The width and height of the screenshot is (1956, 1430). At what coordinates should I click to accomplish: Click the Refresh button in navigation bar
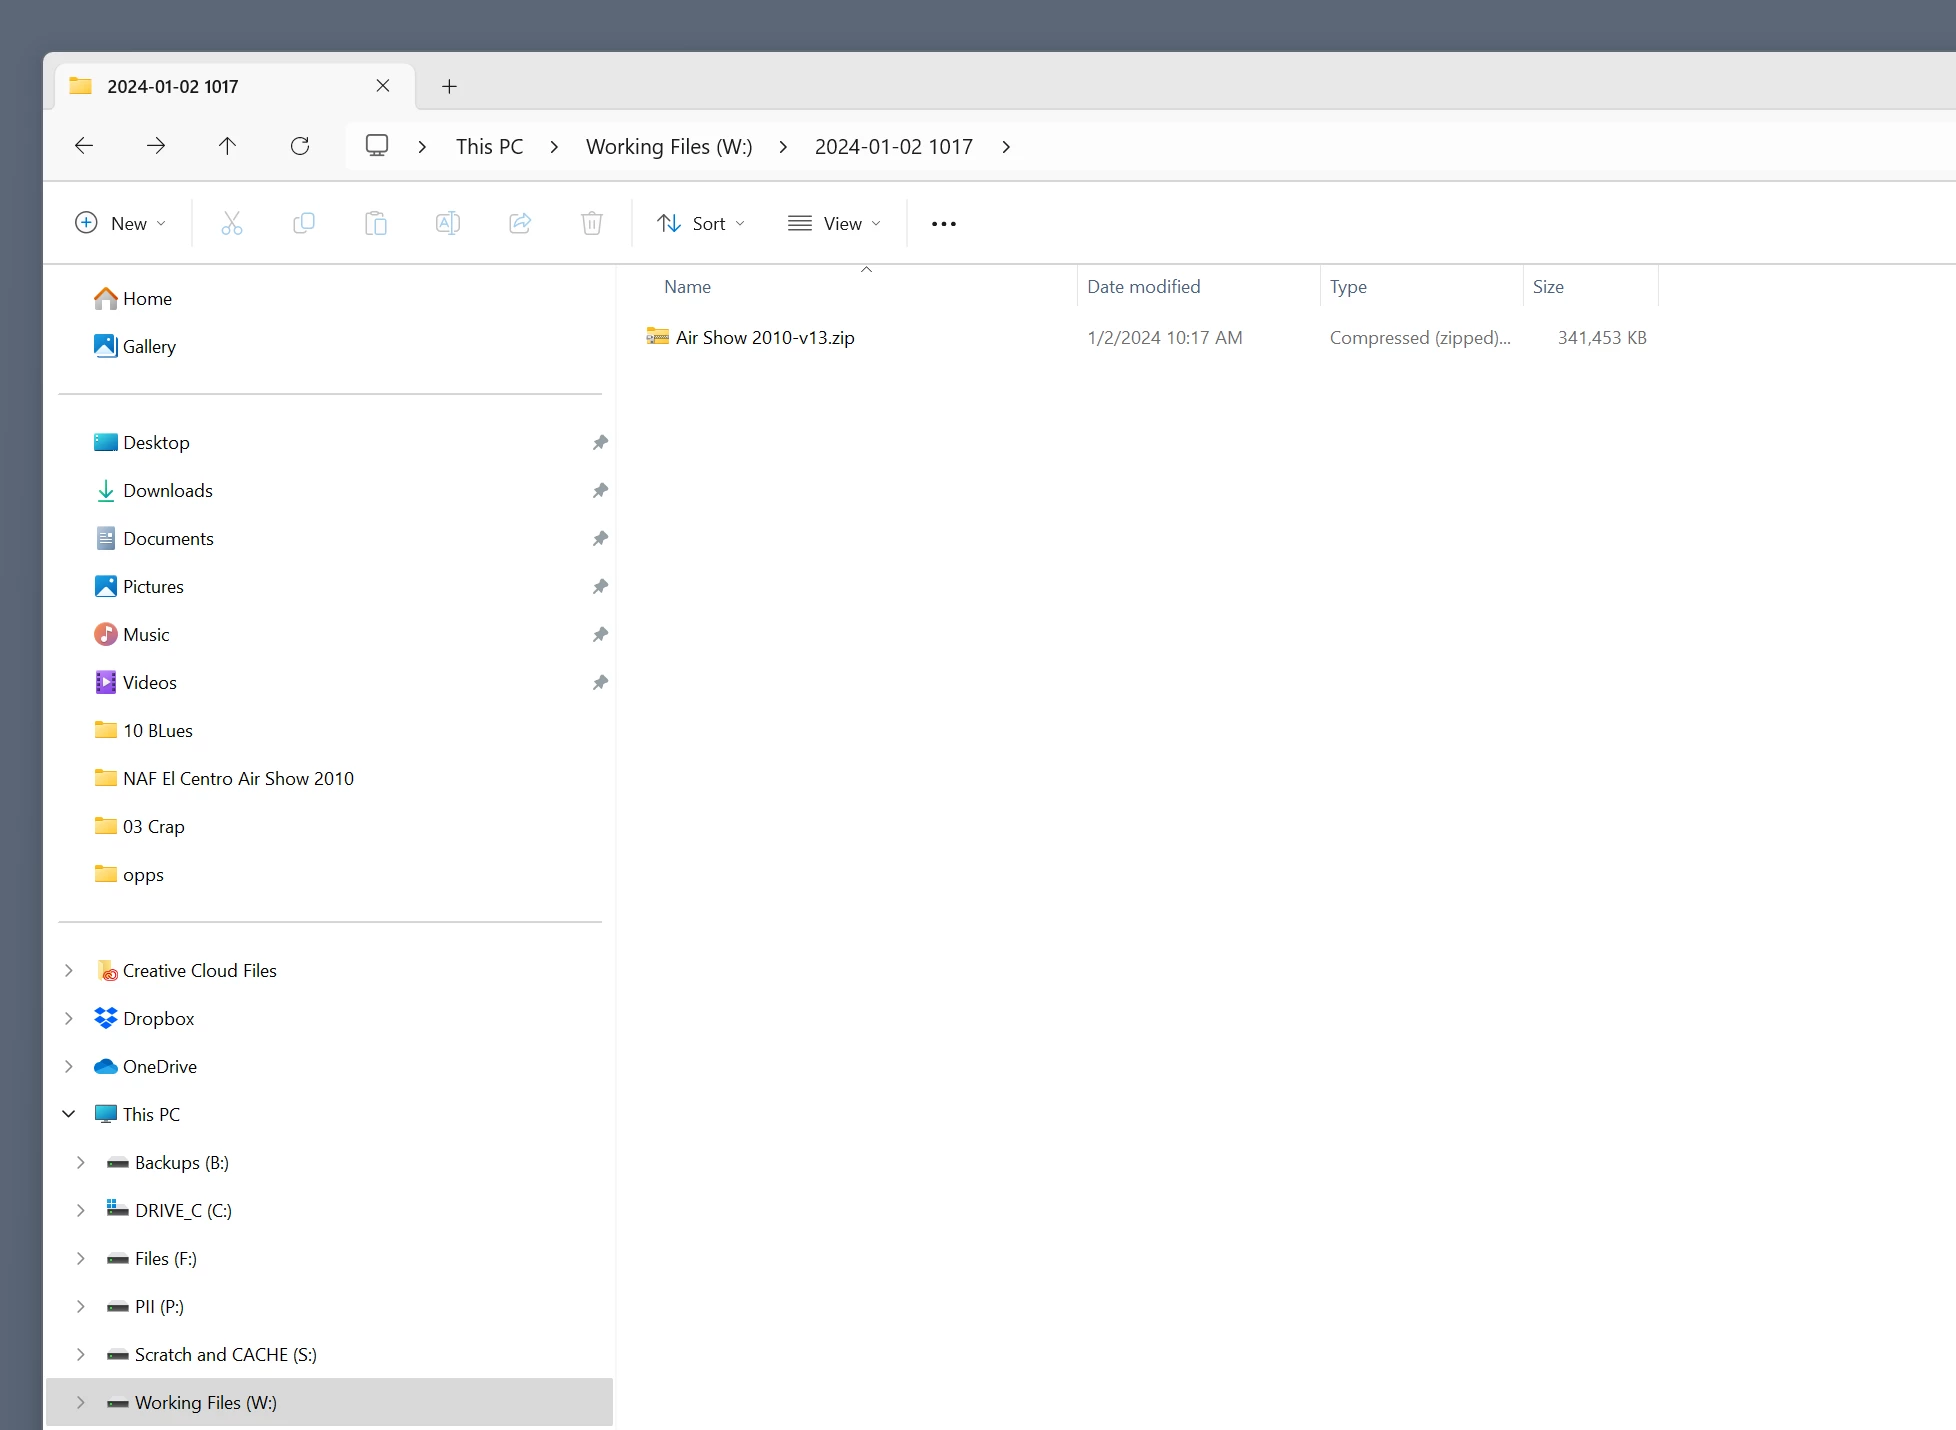click(x=300, y=146)
